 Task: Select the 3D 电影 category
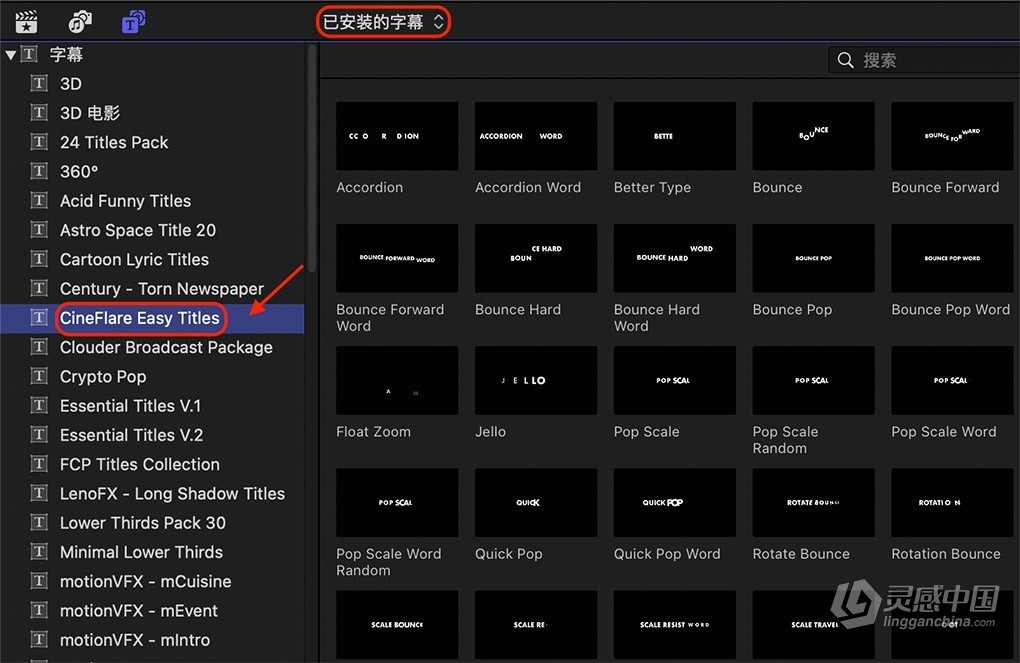coord(152,113)
